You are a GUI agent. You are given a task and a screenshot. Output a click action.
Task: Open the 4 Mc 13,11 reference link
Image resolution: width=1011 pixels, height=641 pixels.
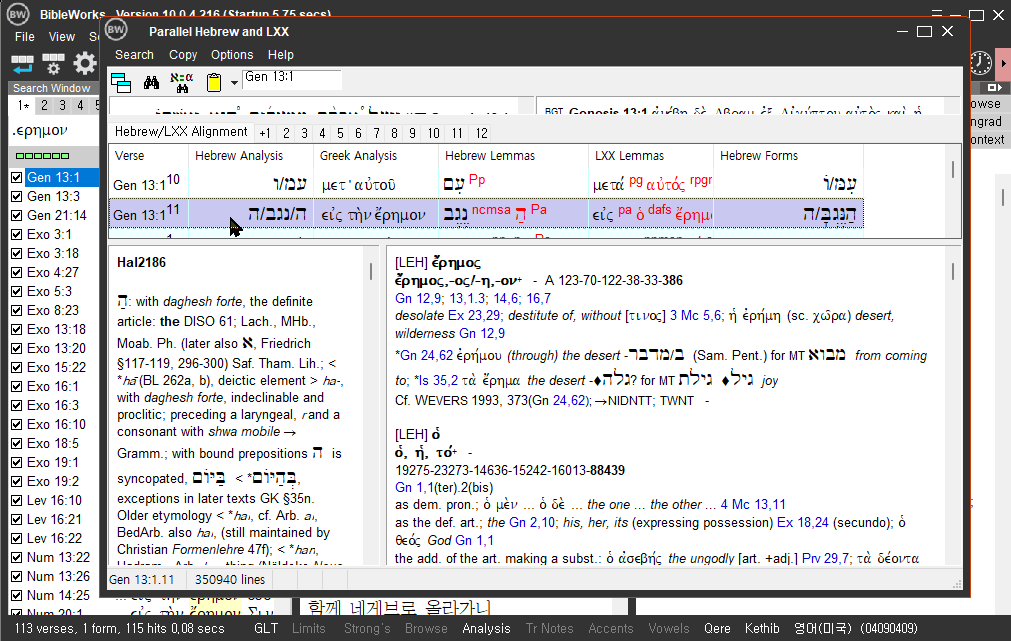pyautogui.click(x=752, y=504)
